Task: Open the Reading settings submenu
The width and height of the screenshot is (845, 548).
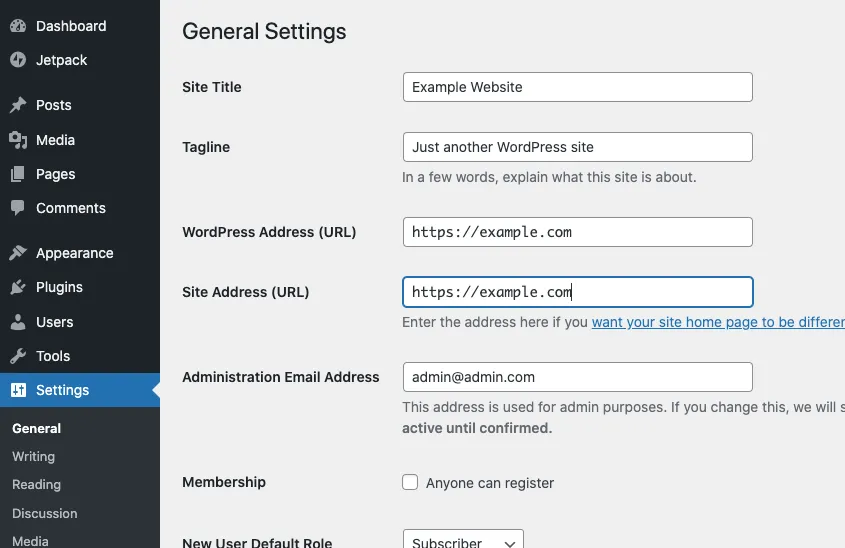Action: [x=37, y=484]
